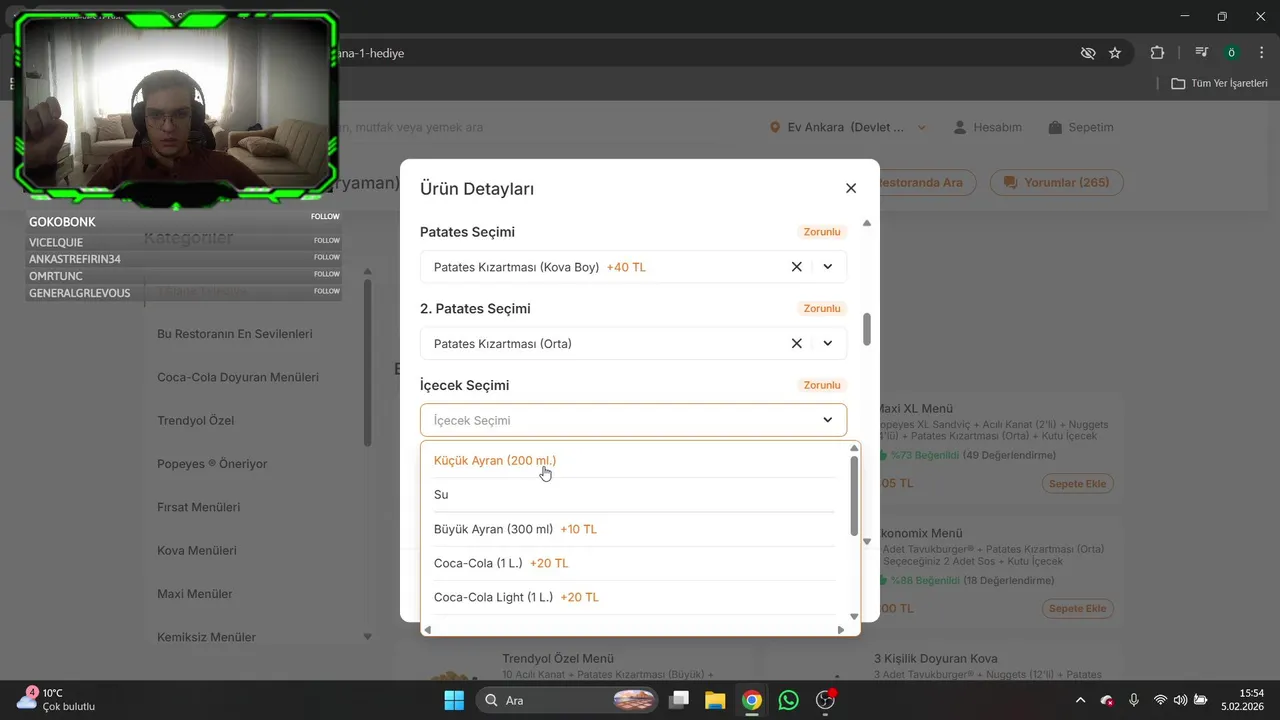1280x720 pixels.
Task: Choose Su from drink list
Action: (x=634, y=495)
